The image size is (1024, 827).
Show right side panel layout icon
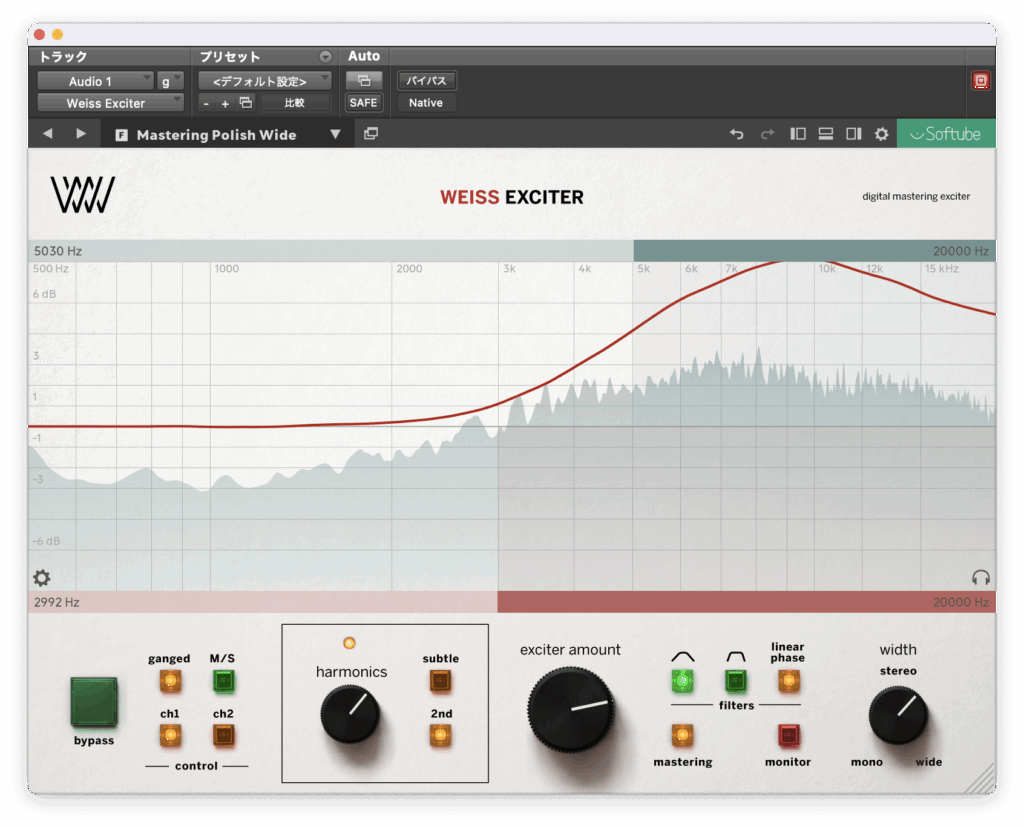coord(854,134)
